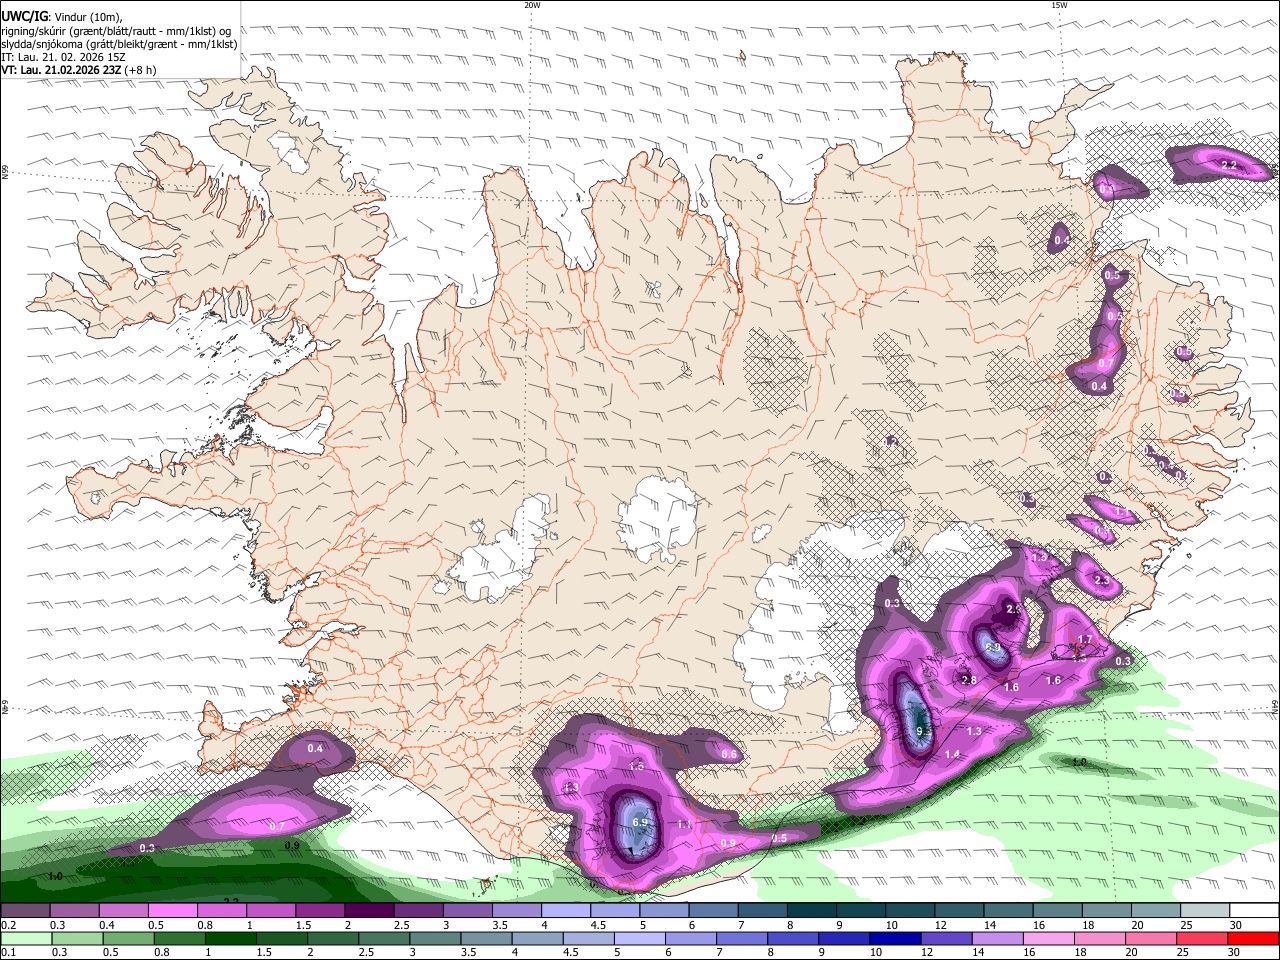Image resolution: width=1280 pixels, height=960 pixels.
Task: Click the legend scale label '0.2'
Action: tap(8, 925)
